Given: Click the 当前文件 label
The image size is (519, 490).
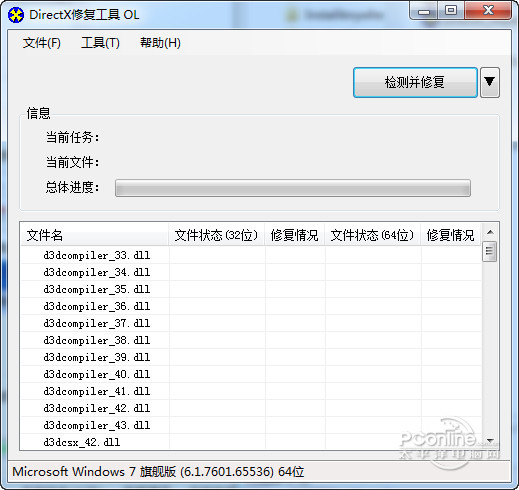Looking at the screenshot, I should [x=72, y=163].
